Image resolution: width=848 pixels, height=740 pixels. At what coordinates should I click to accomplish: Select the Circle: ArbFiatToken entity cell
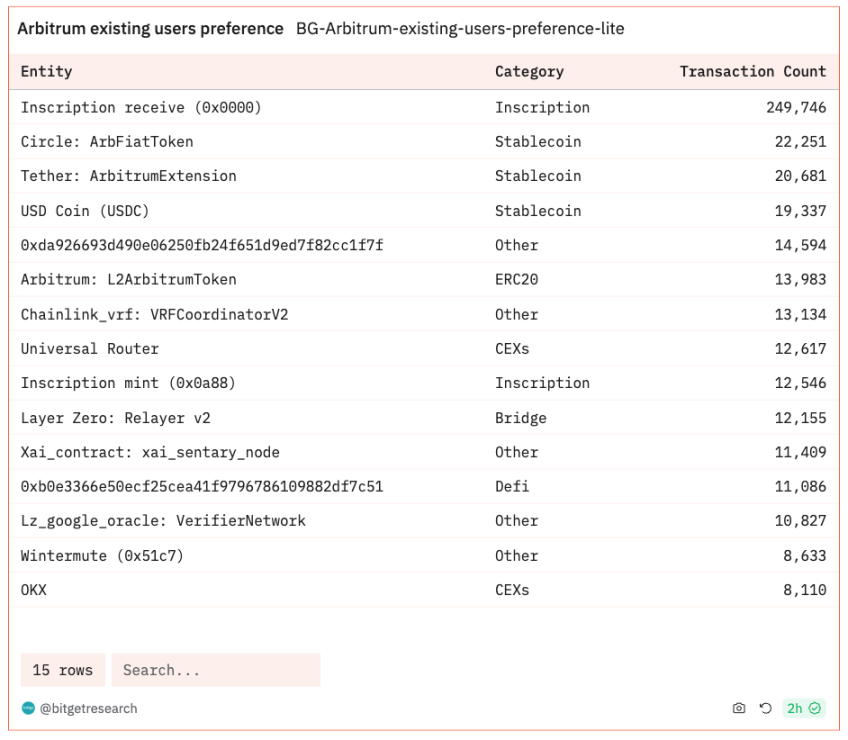coord(107,142)
